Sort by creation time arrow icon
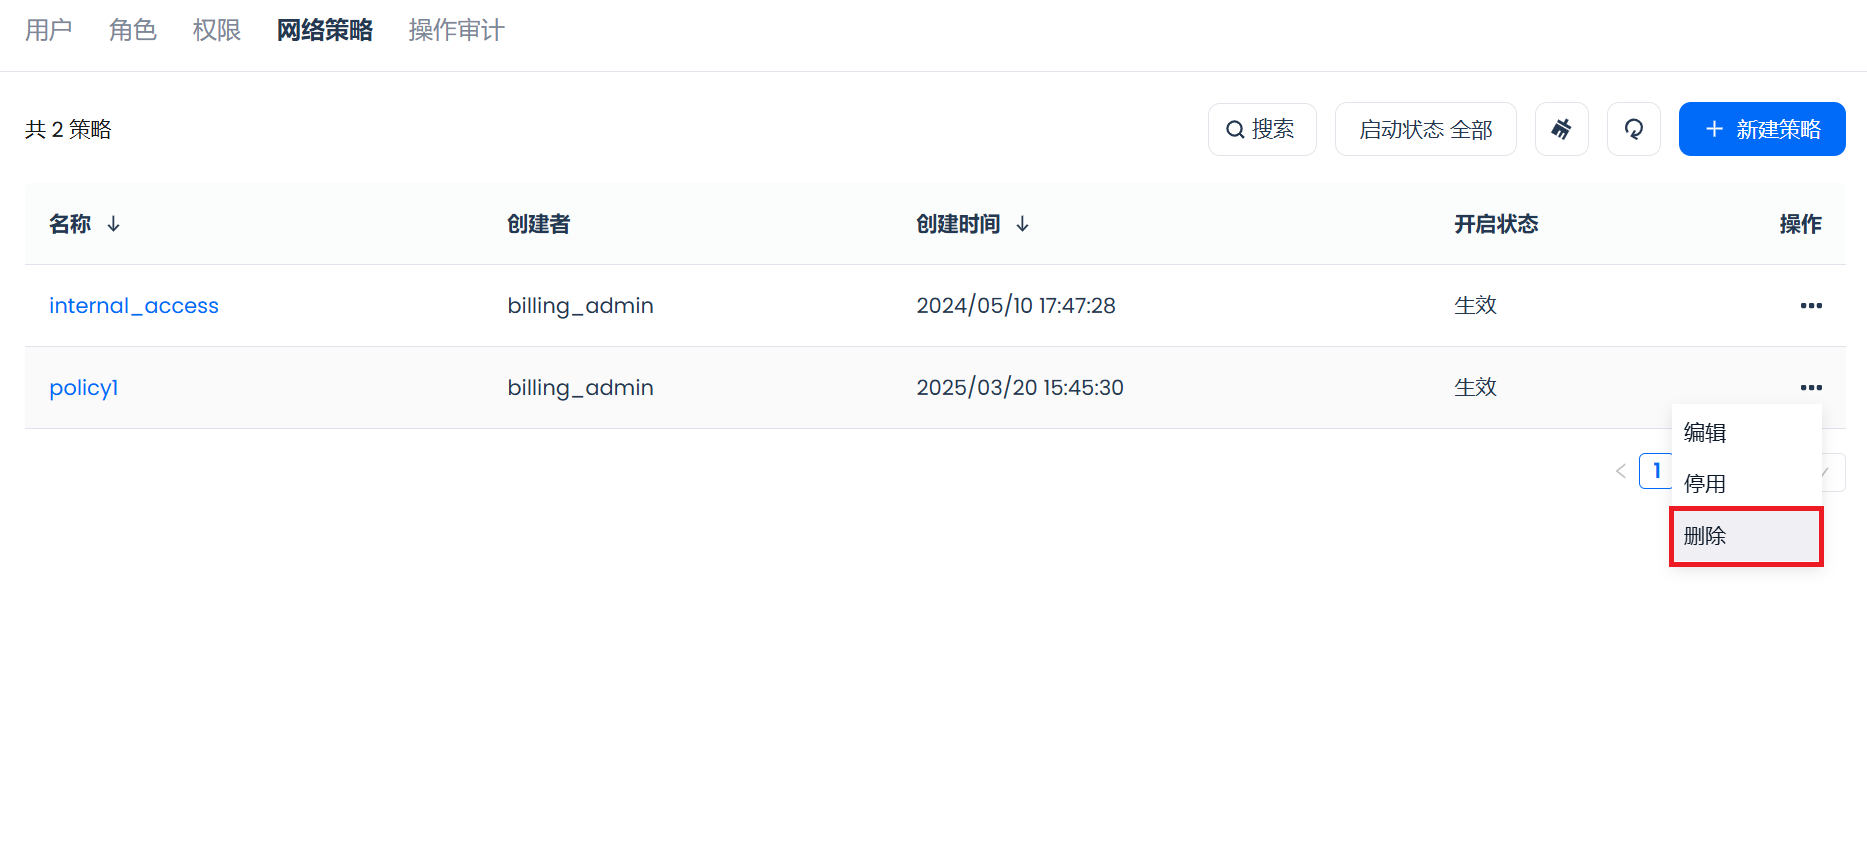The height and width of the screenshot is (850, 1867). click(1022, 224)
